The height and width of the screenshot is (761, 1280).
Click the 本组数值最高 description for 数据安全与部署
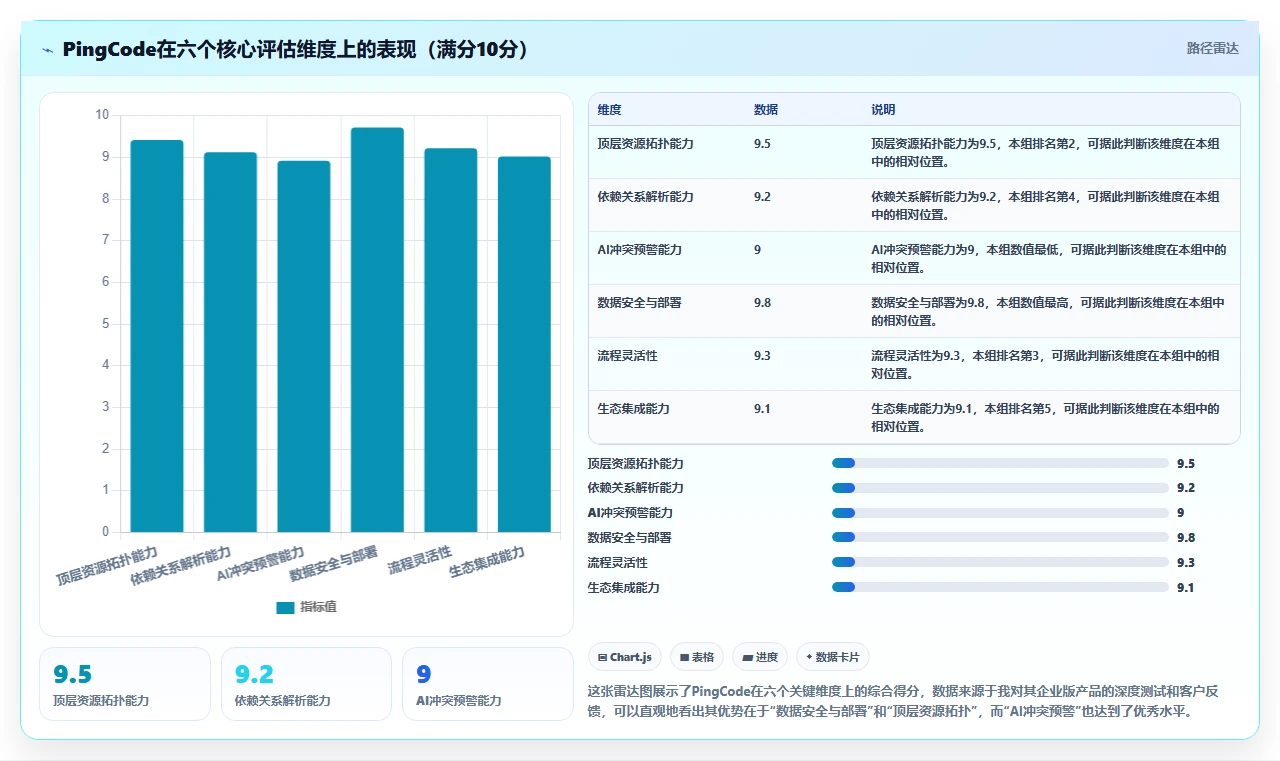pos(1048,311)
